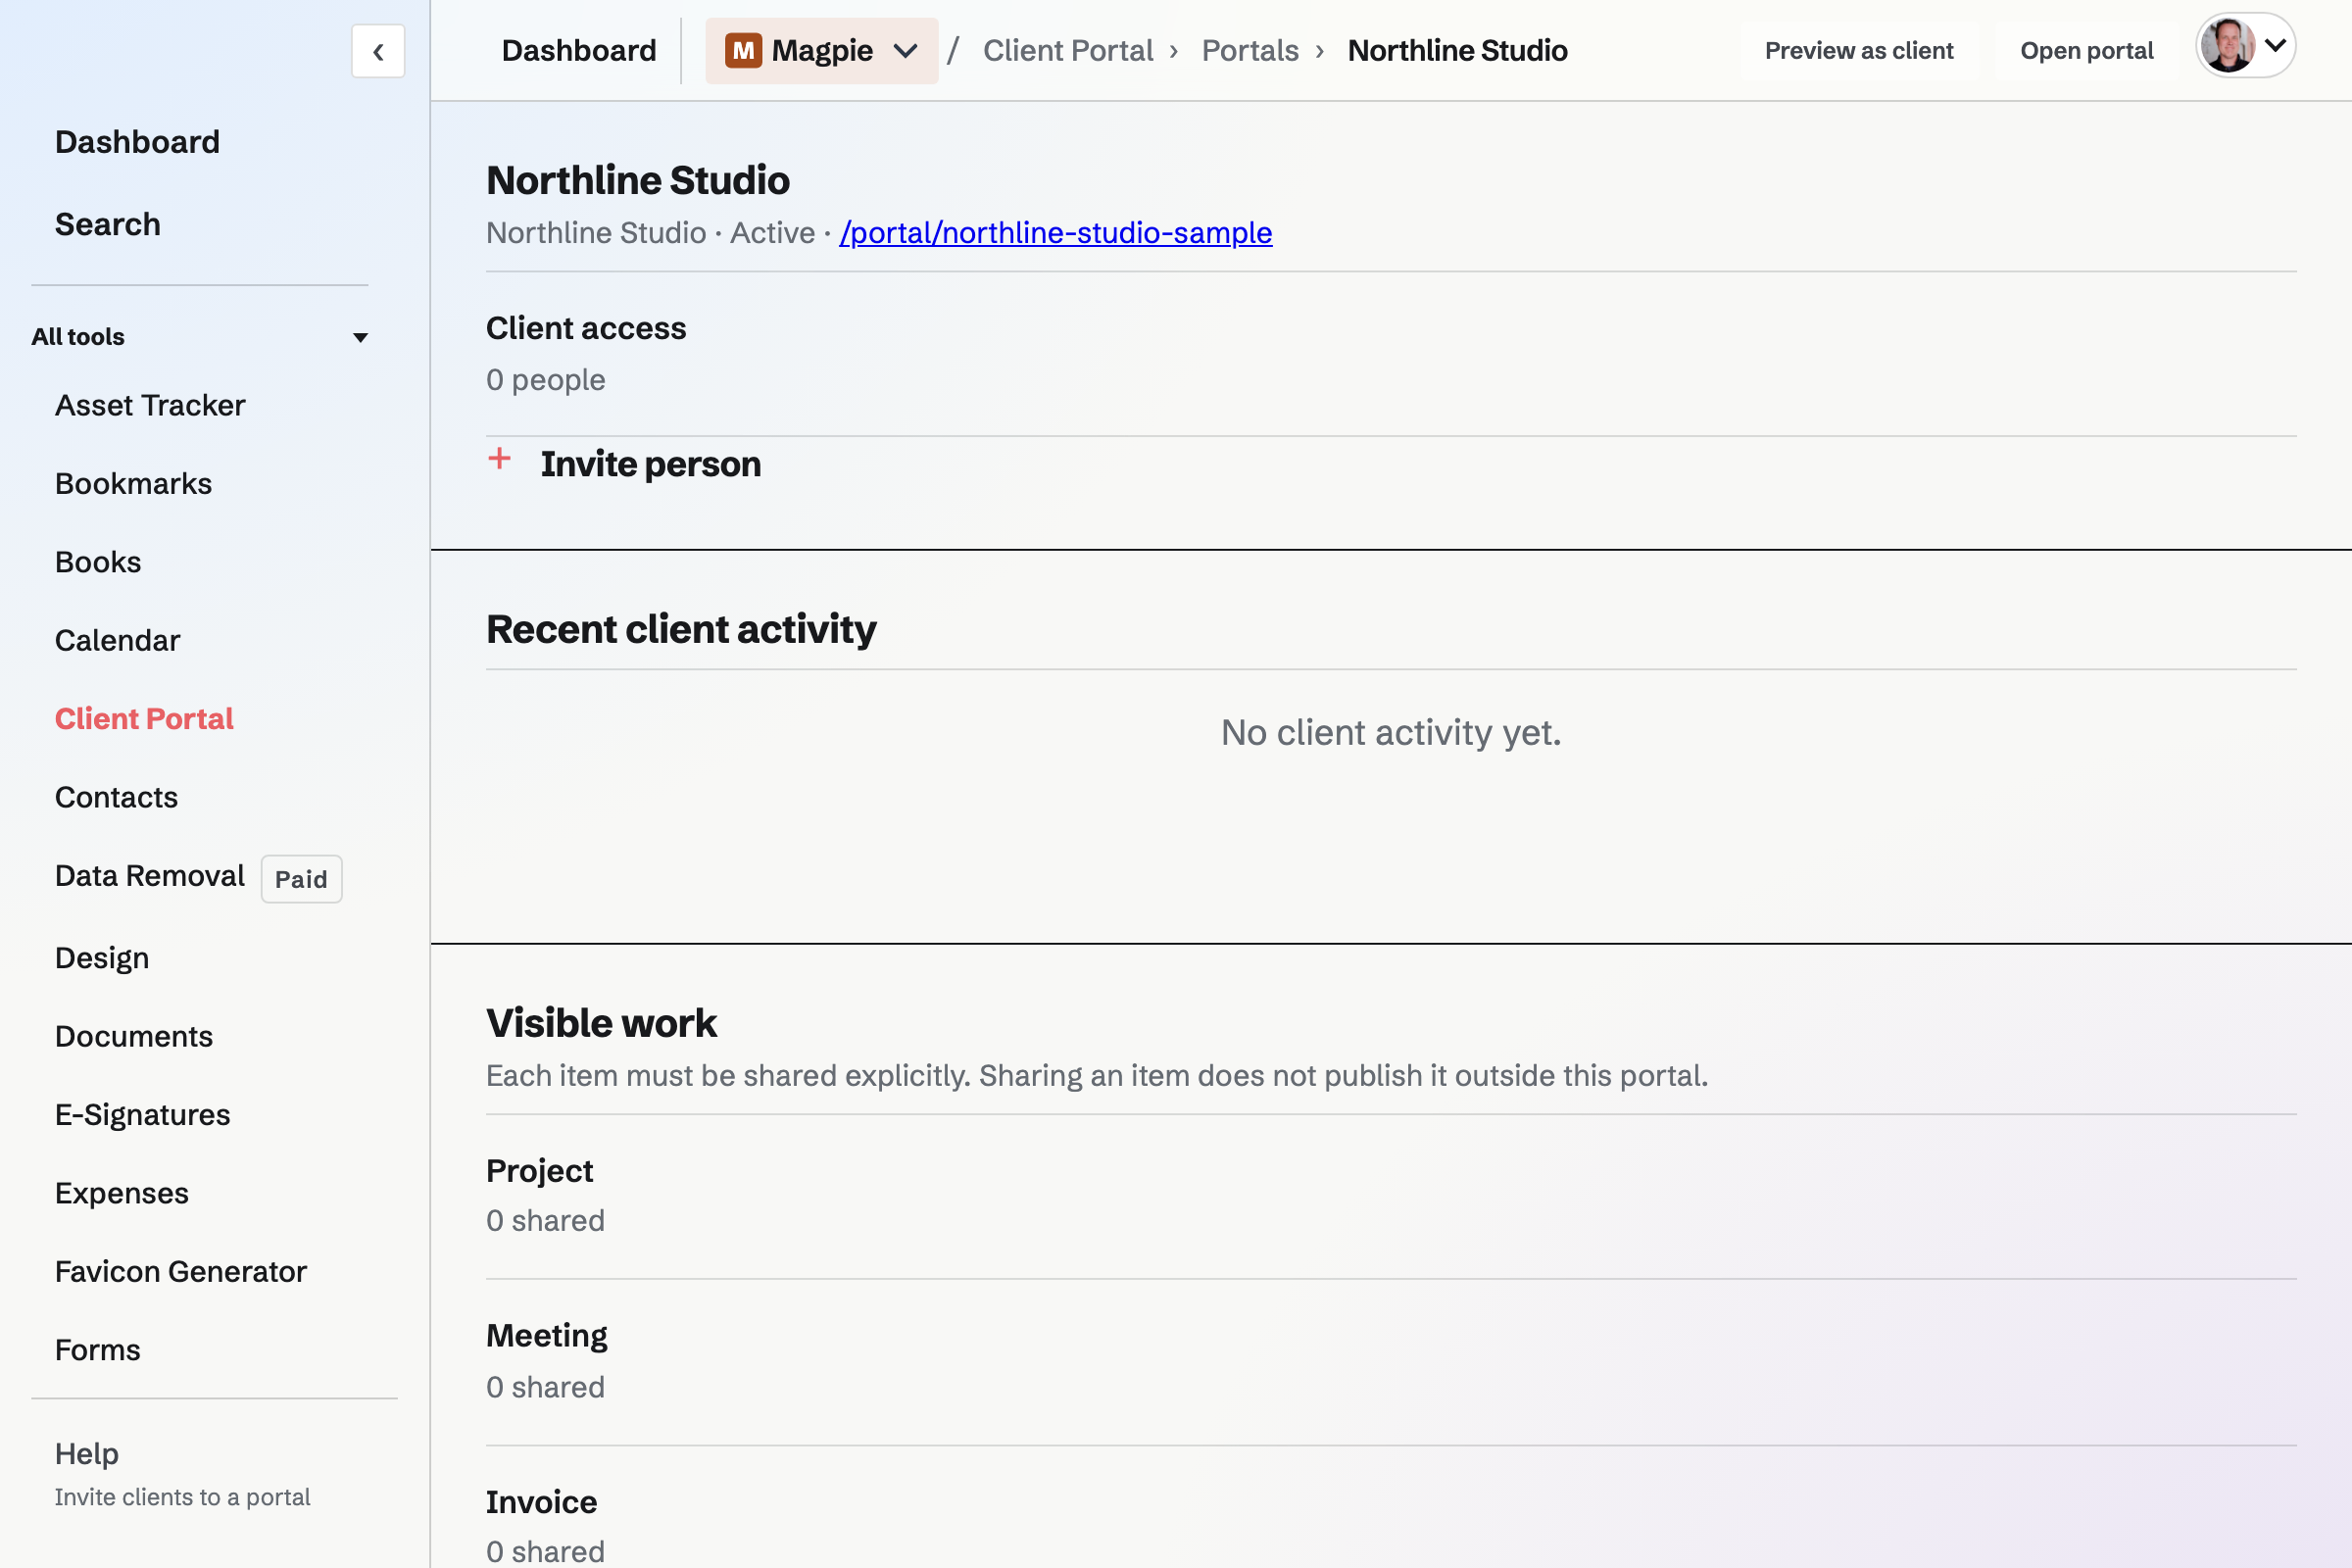Image resolution: width=2352 pixels, height=1568 pixels.
Task: Click the Paid badge beside Data Removal
Action: click(x=301, y=879)
